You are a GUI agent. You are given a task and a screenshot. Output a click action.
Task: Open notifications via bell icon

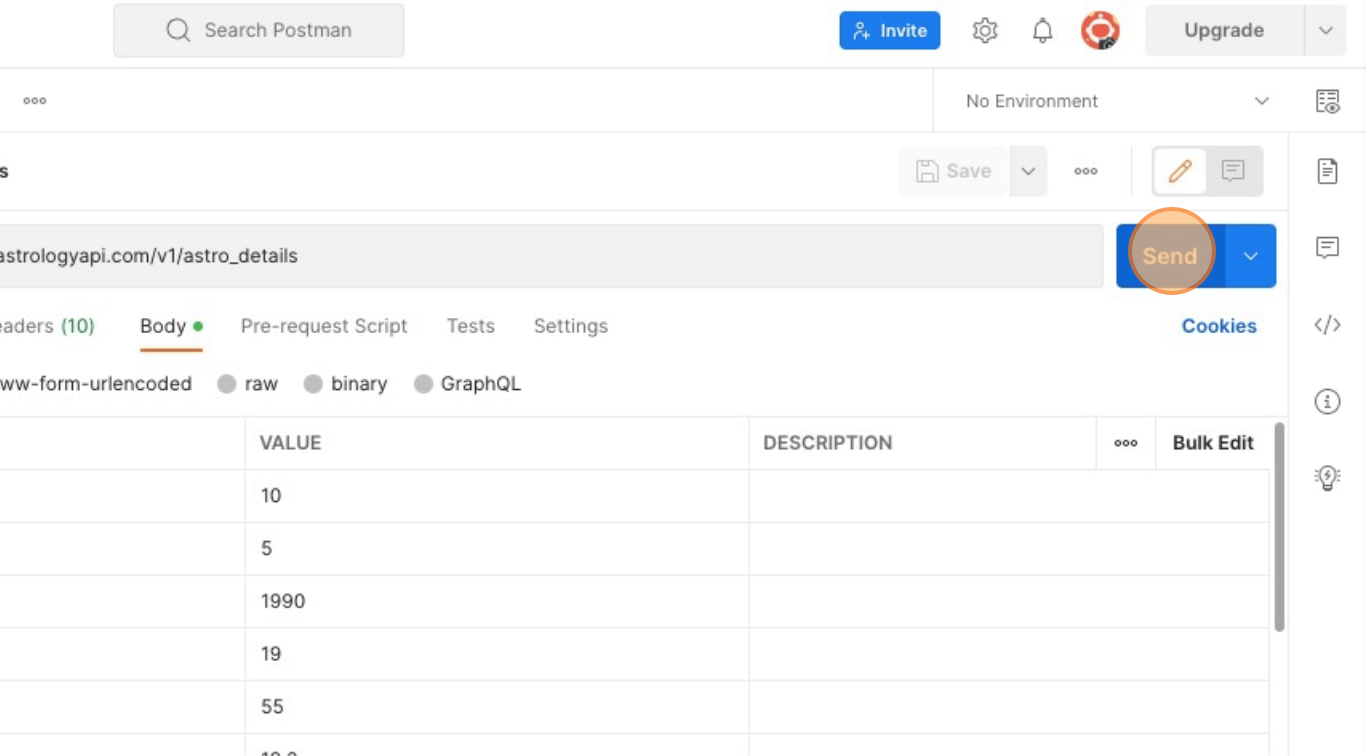[x=1042, y=30]
